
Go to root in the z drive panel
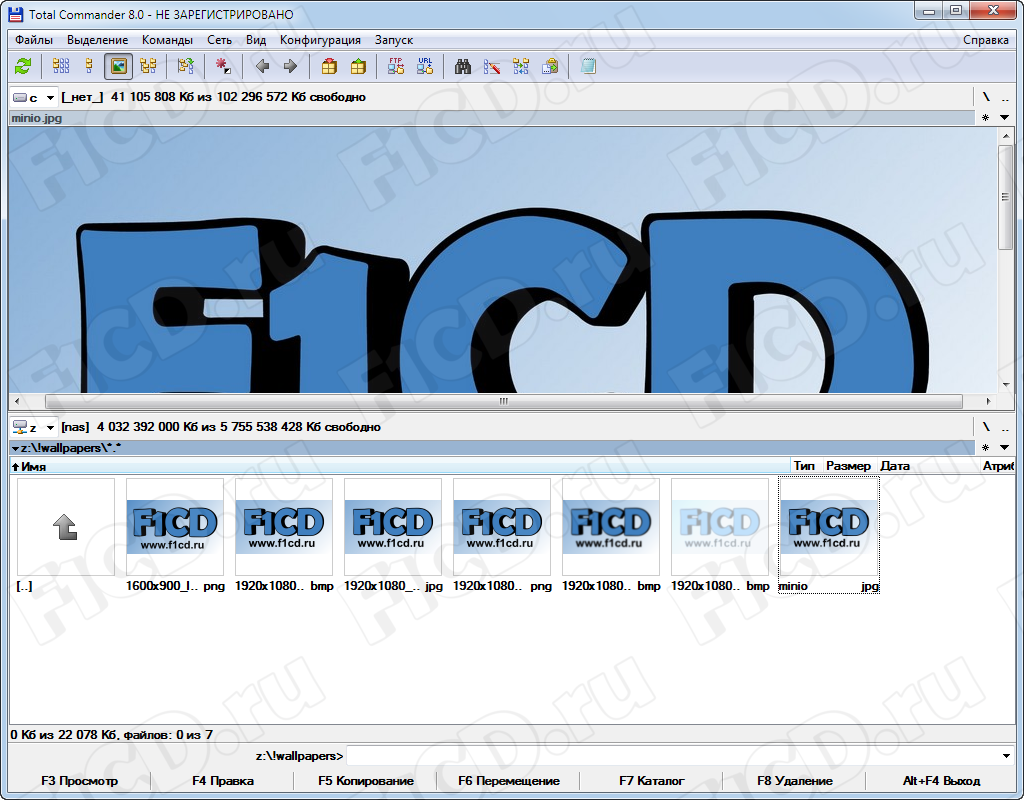point(986,427)
